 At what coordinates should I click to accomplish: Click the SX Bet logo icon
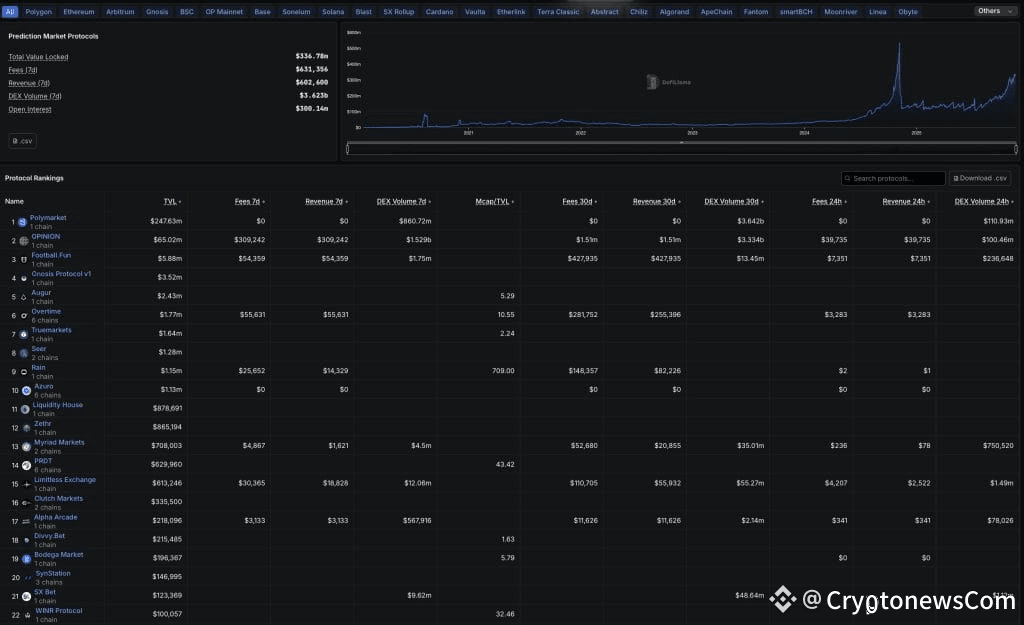pos(24,596)
